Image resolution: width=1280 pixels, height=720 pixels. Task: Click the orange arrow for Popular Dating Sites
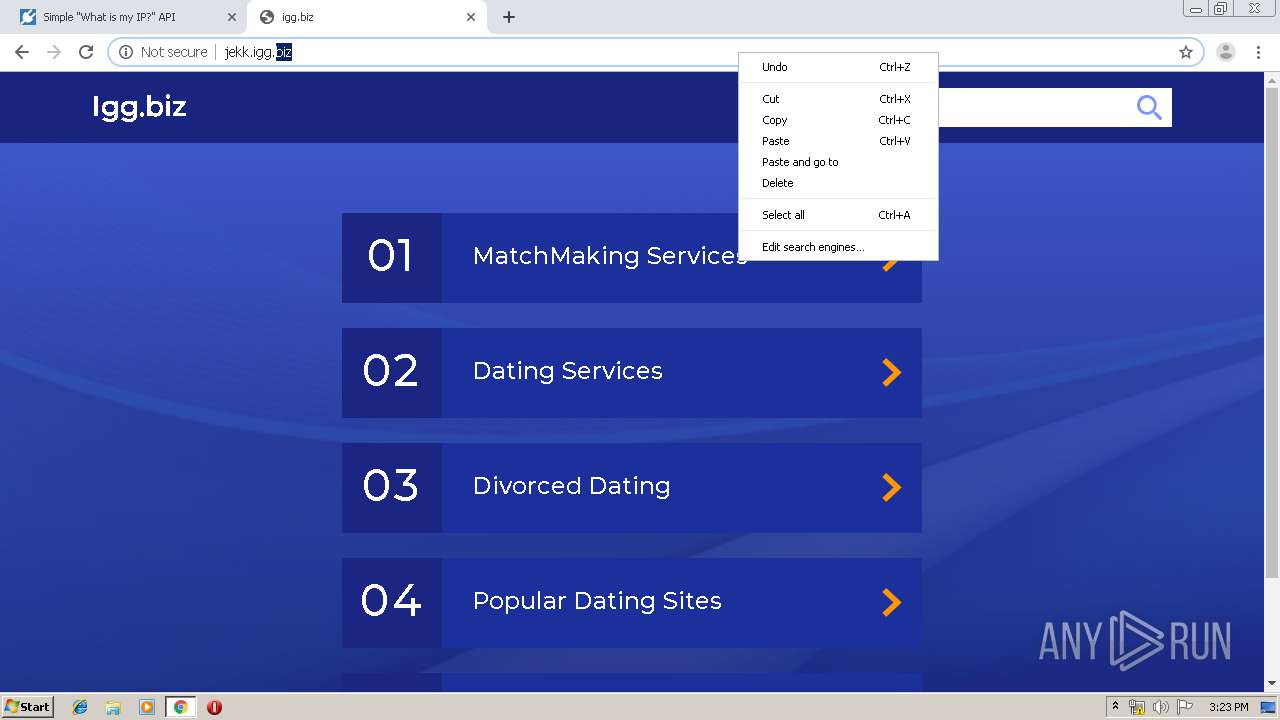(x=891, y=602)
